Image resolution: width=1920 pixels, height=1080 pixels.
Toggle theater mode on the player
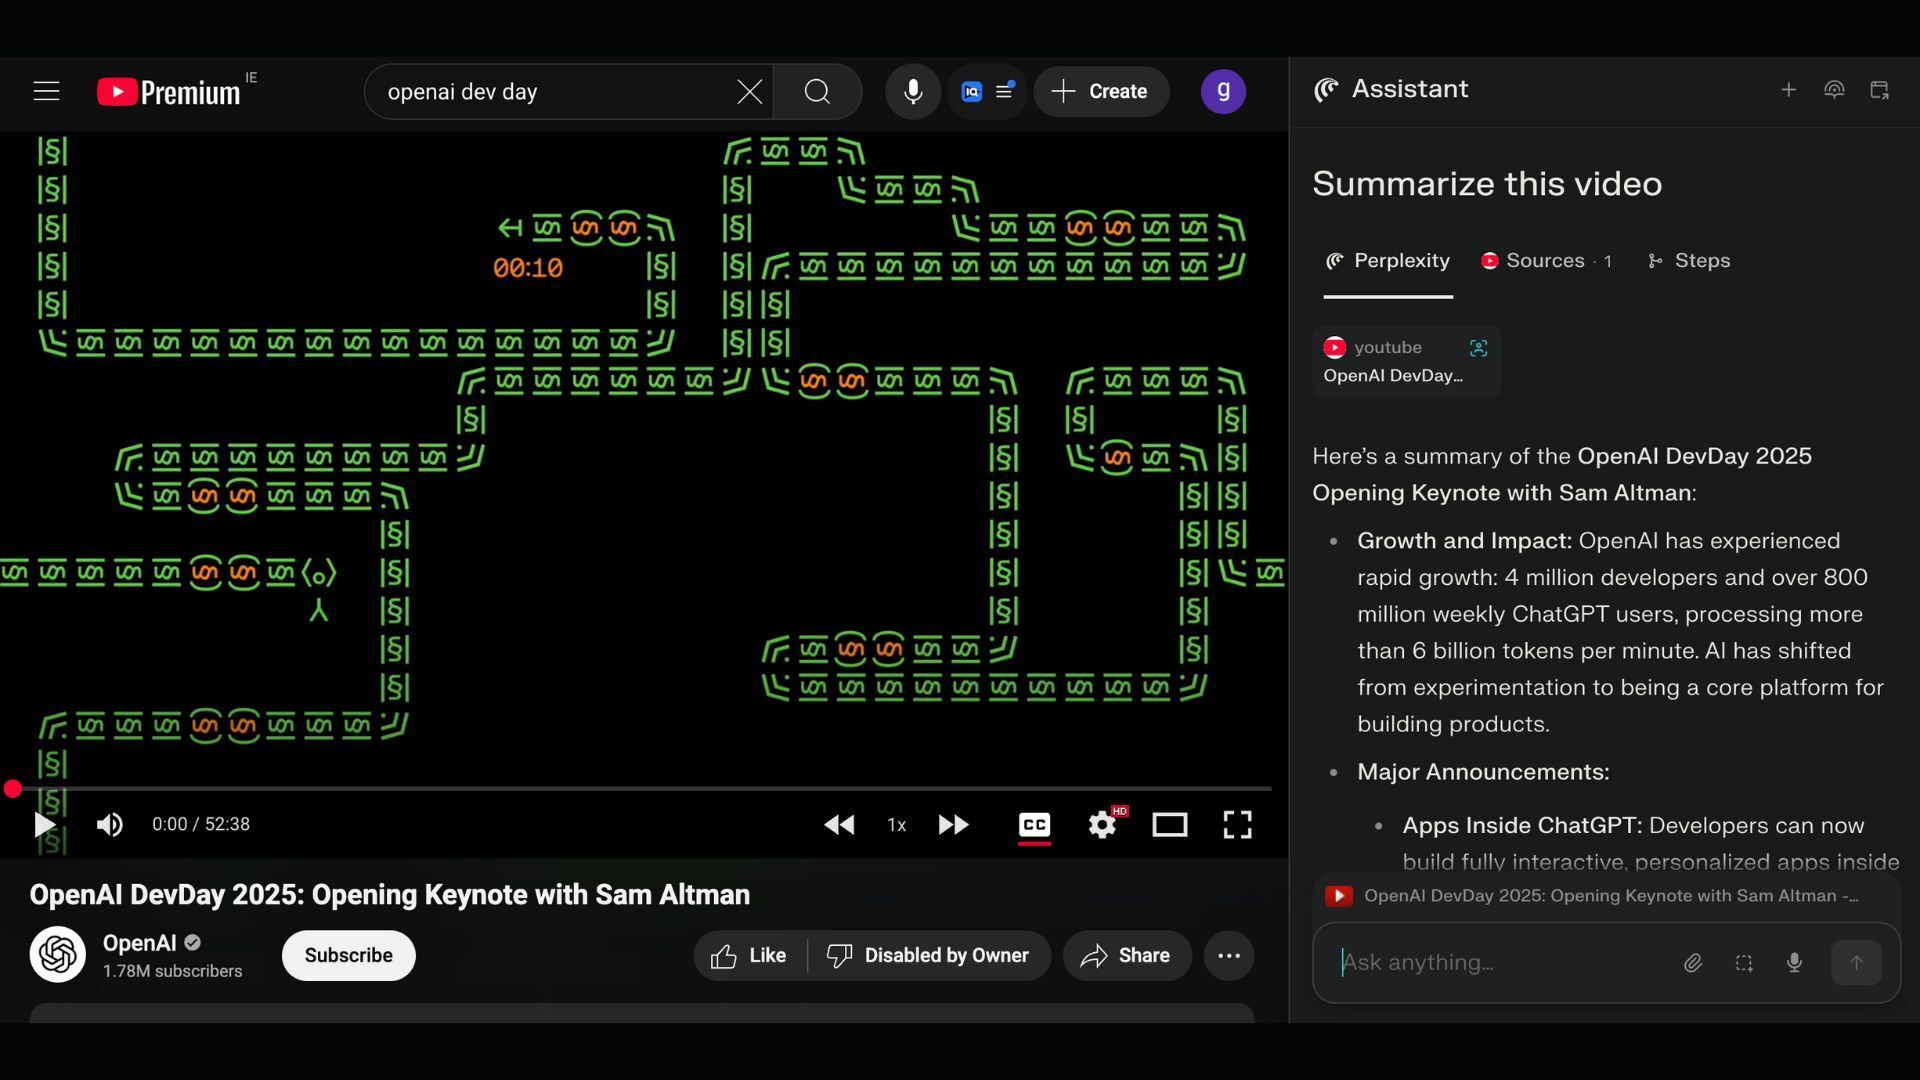tap(1169, 824)
